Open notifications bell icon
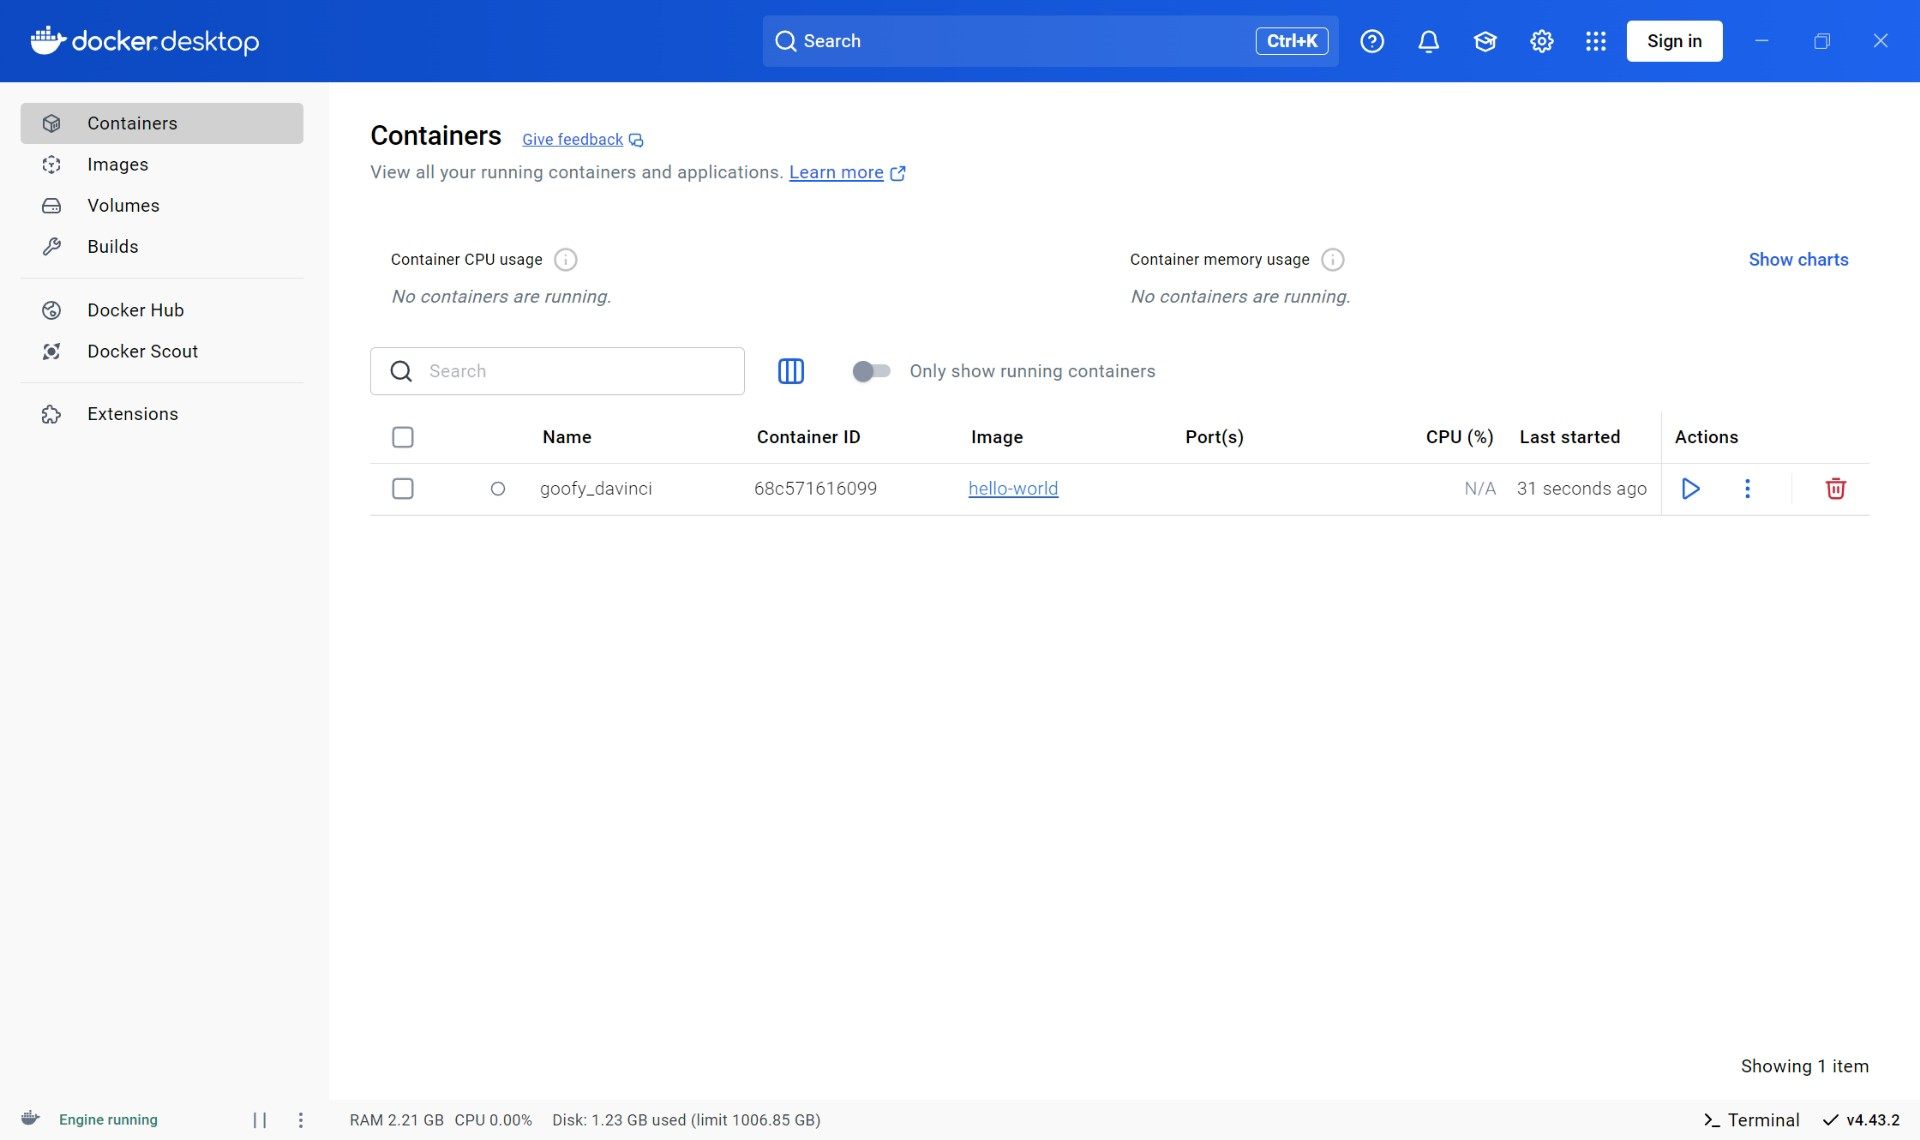Screen dimensions: 1920x1140 1428,41
